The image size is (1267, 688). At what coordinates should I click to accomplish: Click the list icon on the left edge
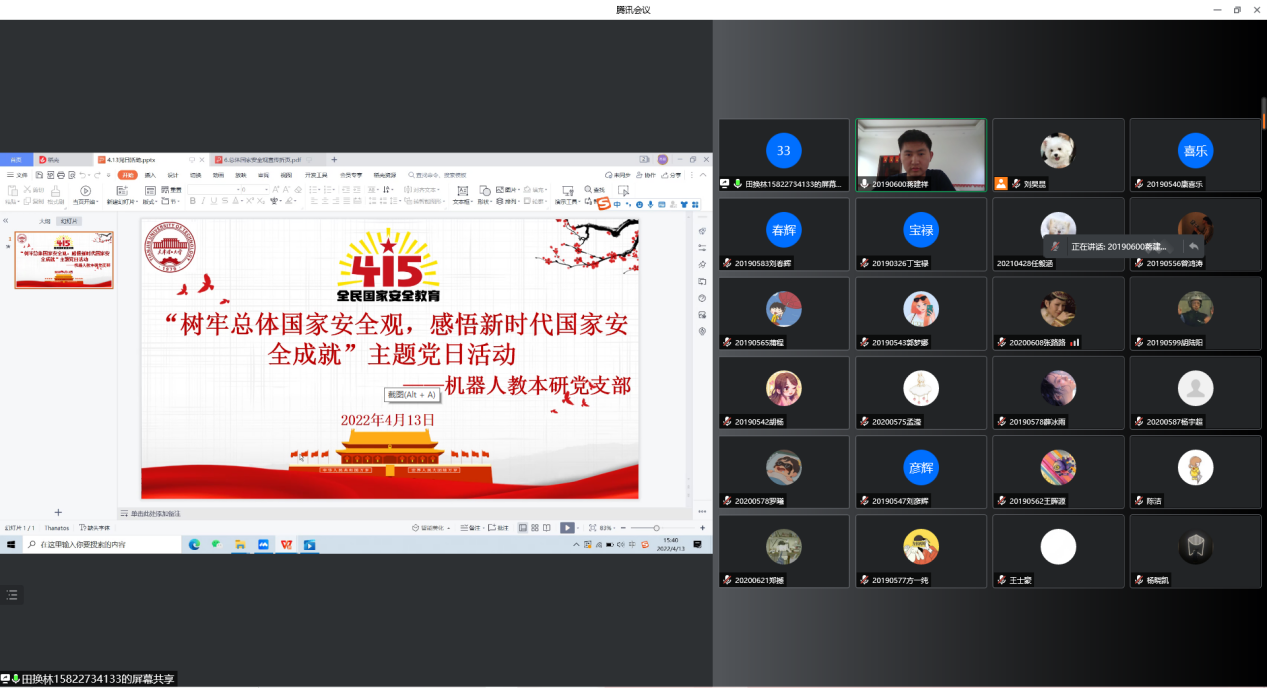pos(12,594)
